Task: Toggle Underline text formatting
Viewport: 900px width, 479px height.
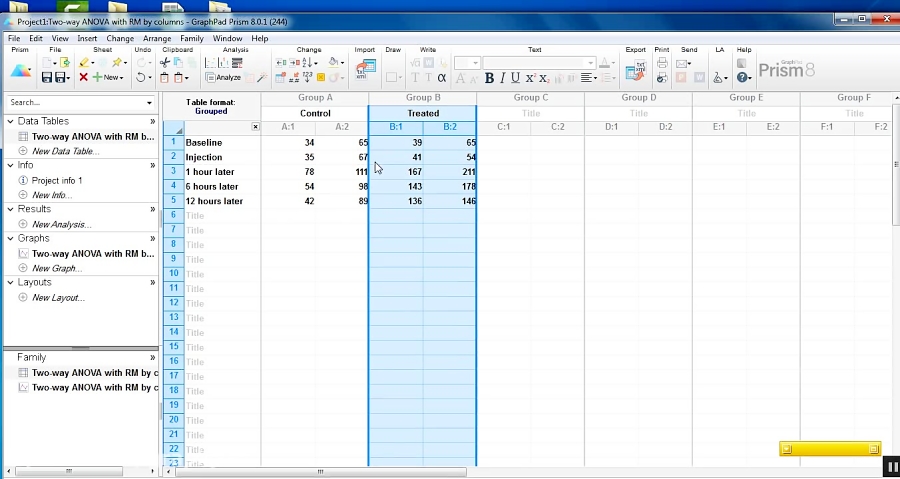Action: click(x=515, y=78)
